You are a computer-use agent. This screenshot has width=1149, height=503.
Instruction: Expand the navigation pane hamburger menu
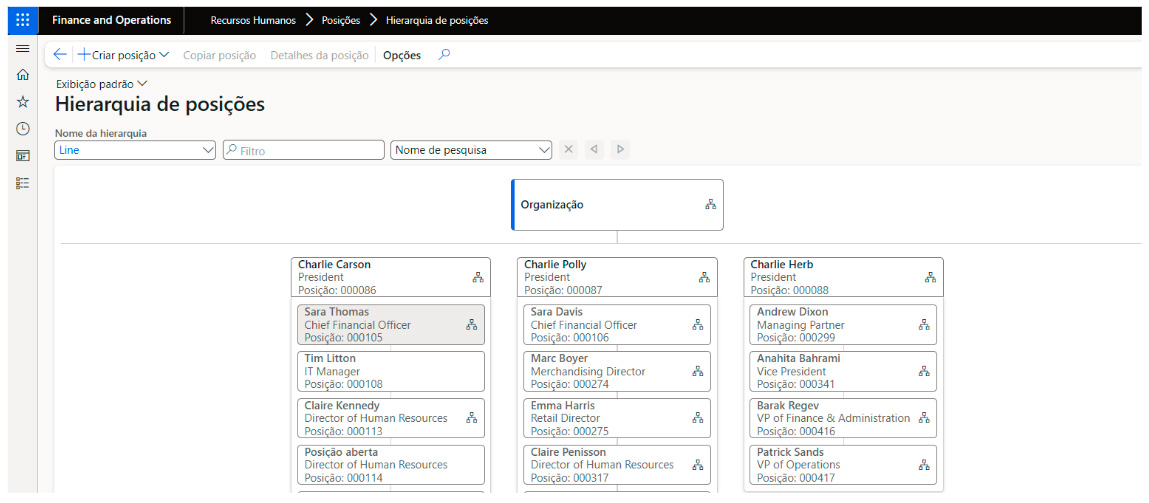[x=22, y=48]
